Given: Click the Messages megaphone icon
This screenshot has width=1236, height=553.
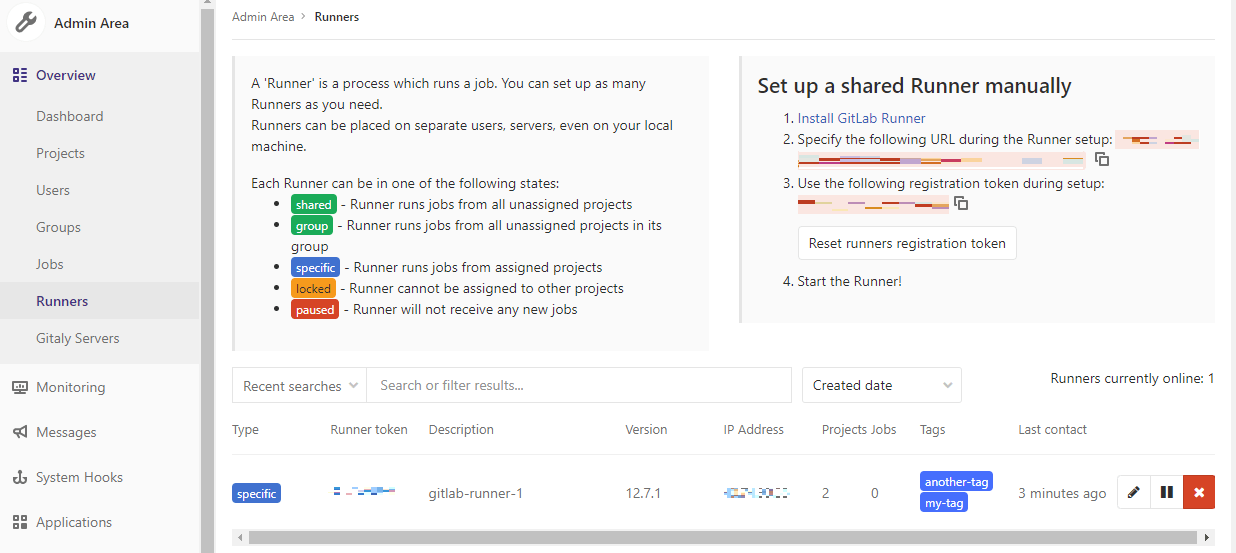Looking at the screenshot, I should tap(20, 432).
